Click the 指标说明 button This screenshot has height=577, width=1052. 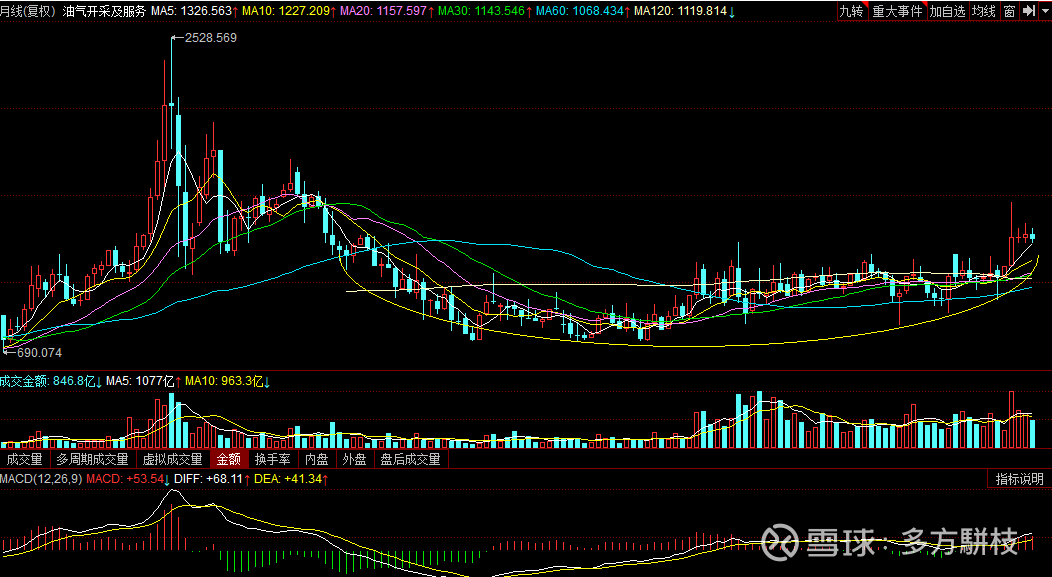(1019, 479)
